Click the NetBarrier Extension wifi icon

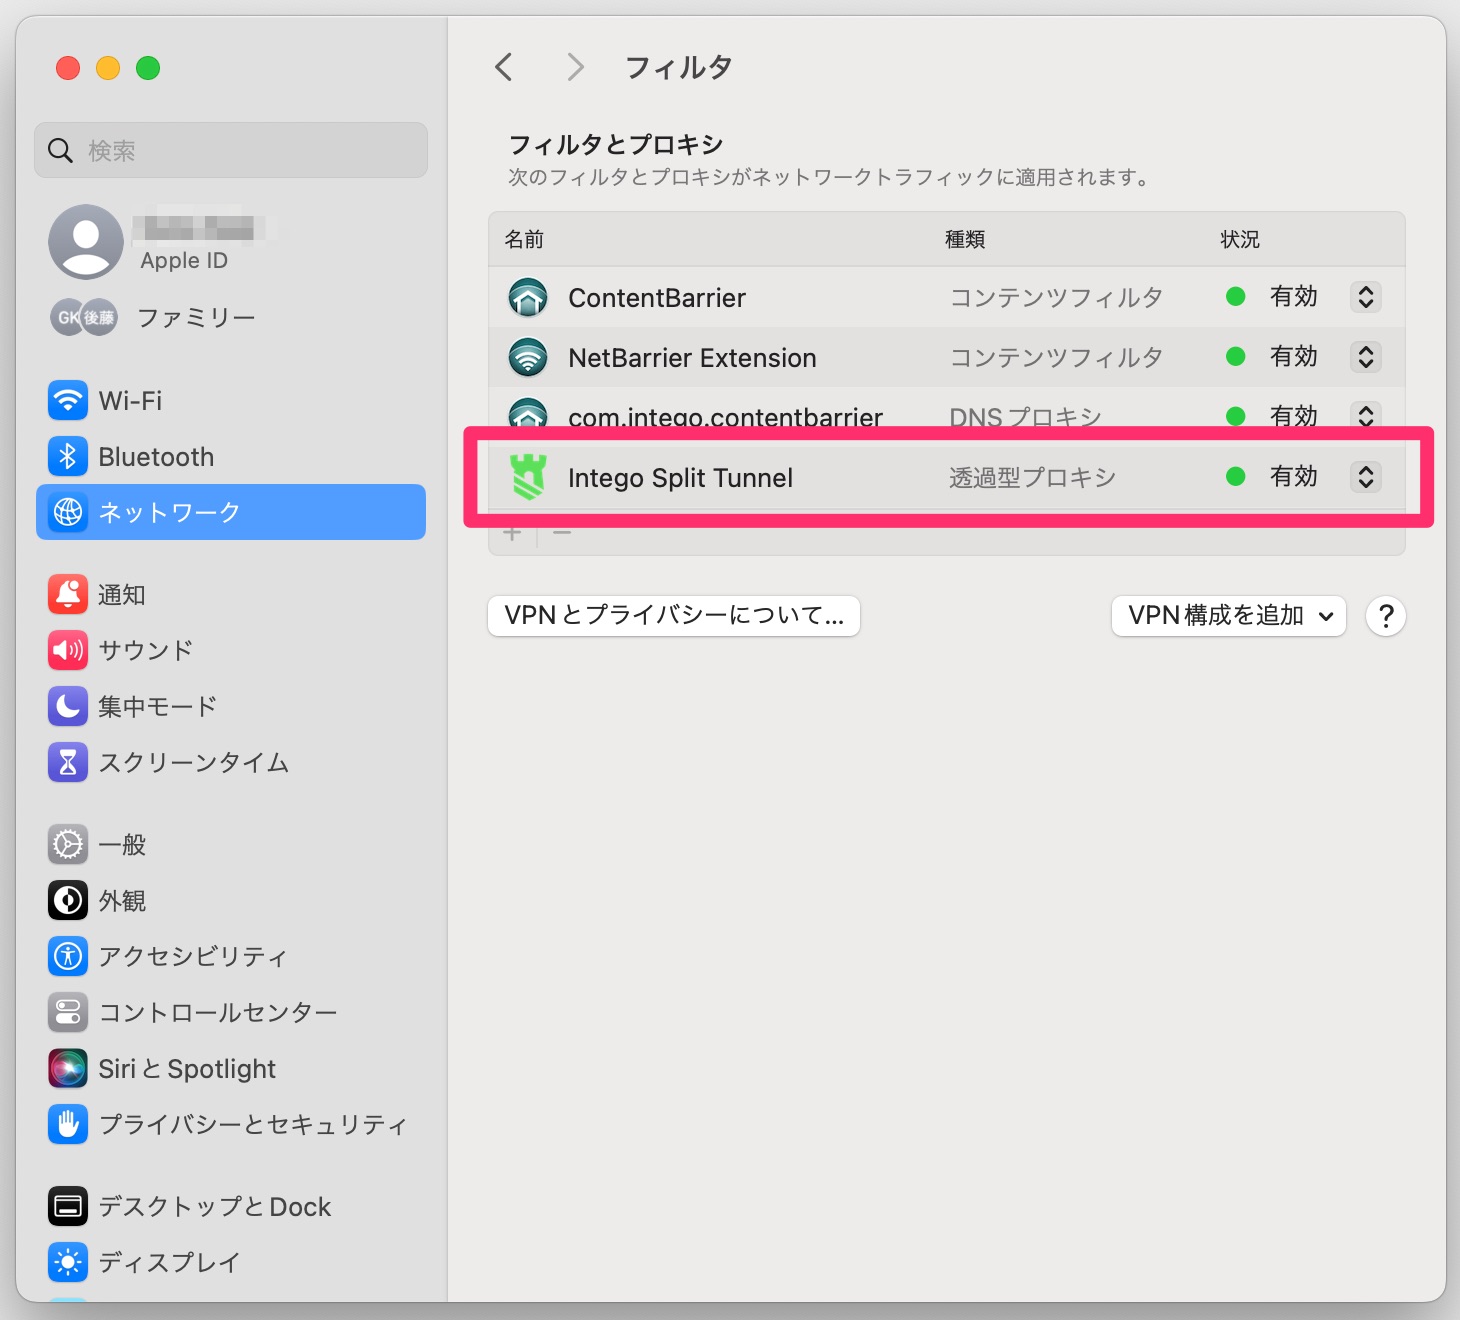pyautogui.click(x=528, y=357)
